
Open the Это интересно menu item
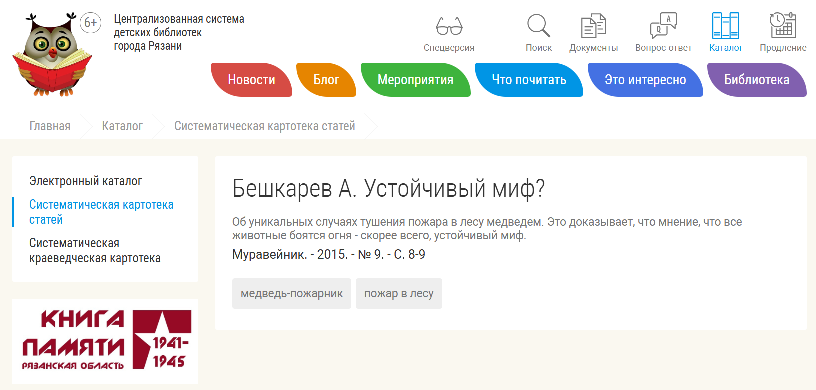coord(645,80)
